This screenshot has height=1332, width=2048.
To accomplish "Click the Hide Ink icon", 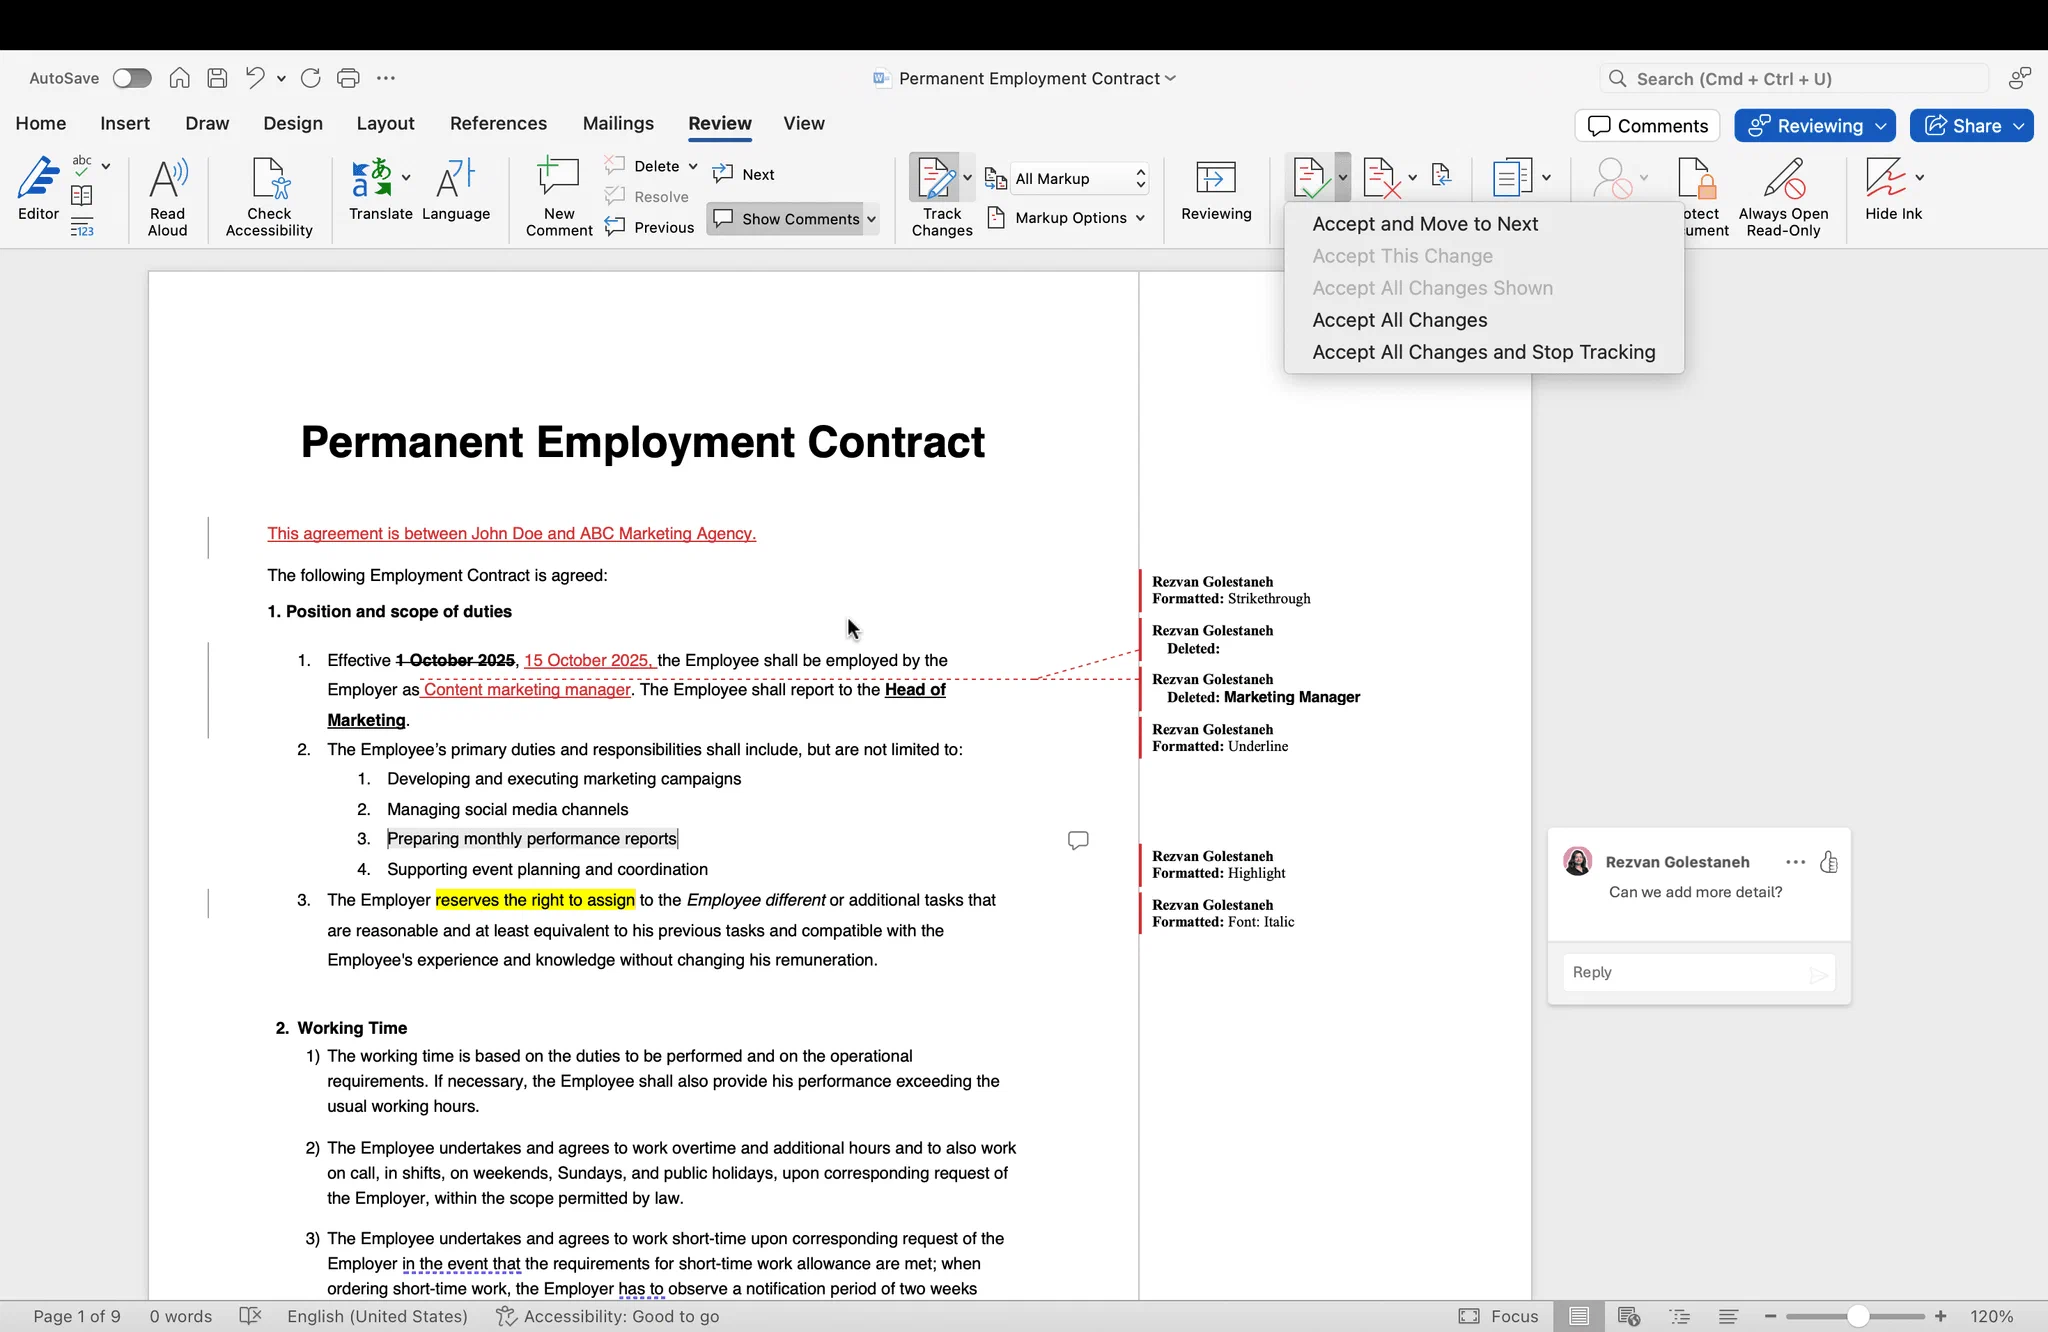I will [x=1885, y=178].
